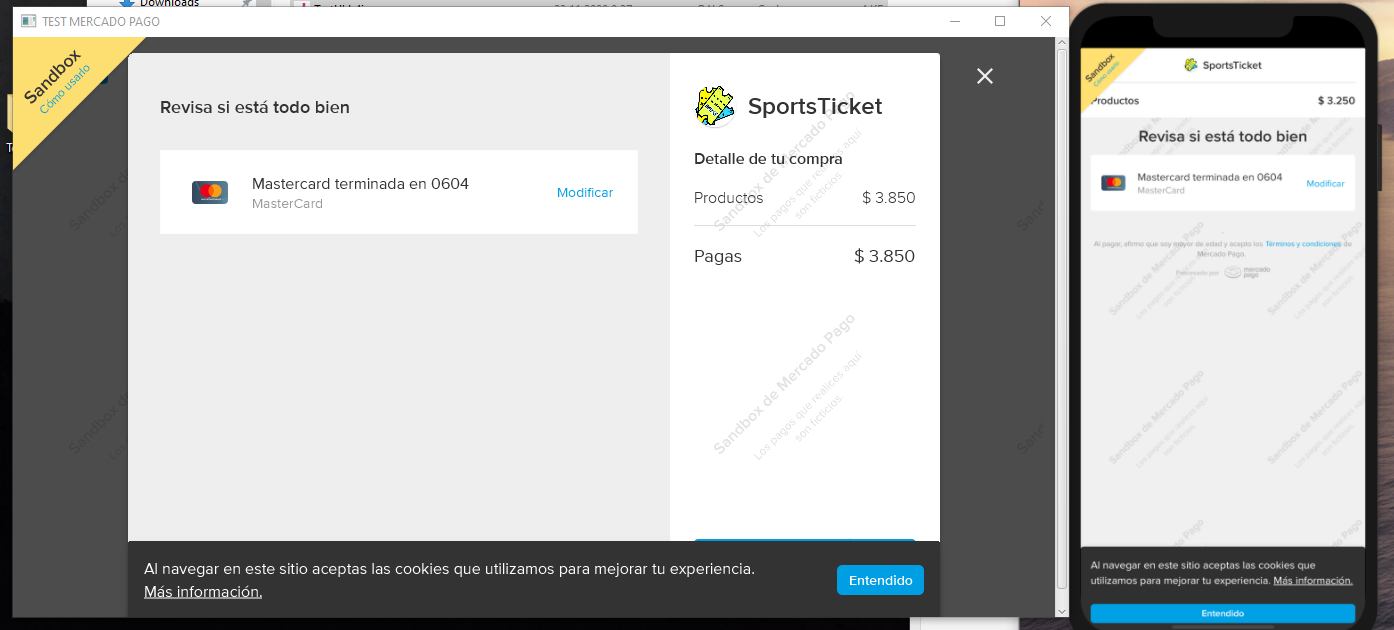Click the SportsTicket logo in the desktop summary panel
This screenshot has height=630, width=1394.
pos(715,107)
